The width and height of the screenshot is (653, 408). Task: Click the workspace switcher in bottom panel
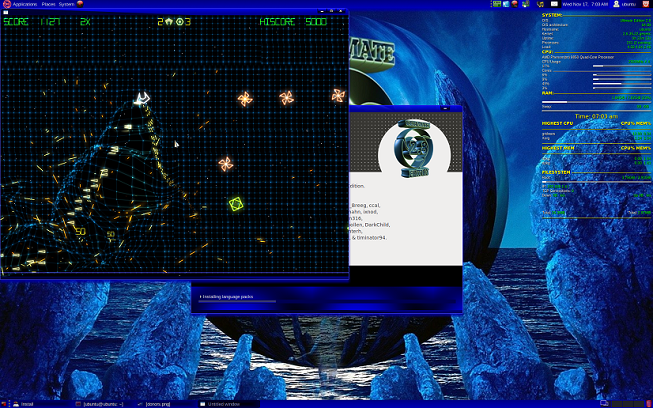626,404
